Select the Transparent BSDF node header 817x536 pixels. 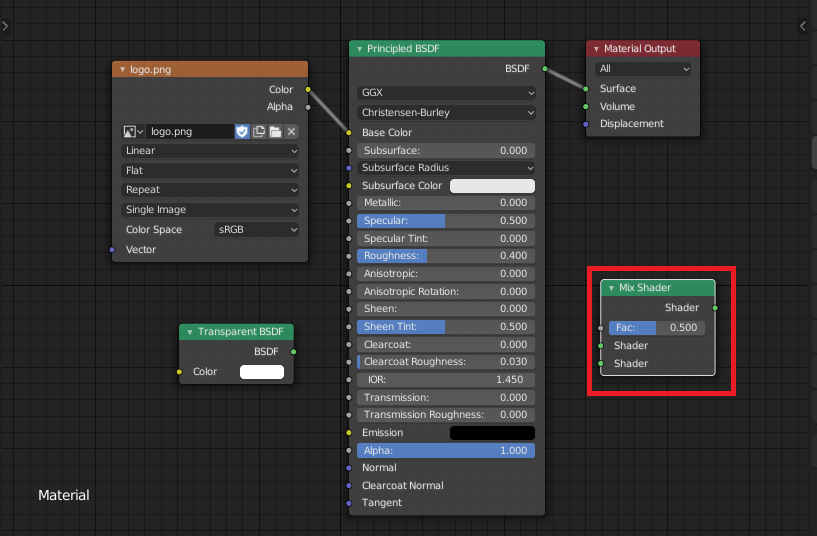237,332
